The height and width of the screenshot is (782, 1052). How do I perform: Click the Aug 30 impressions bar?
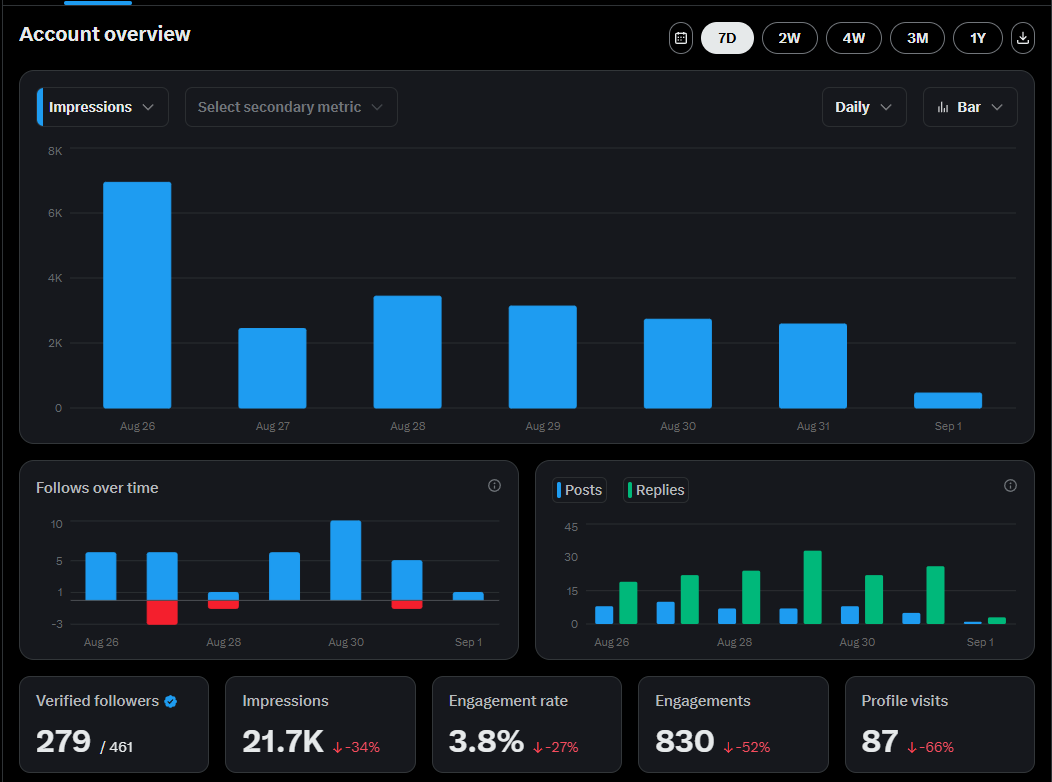point(678,364)
